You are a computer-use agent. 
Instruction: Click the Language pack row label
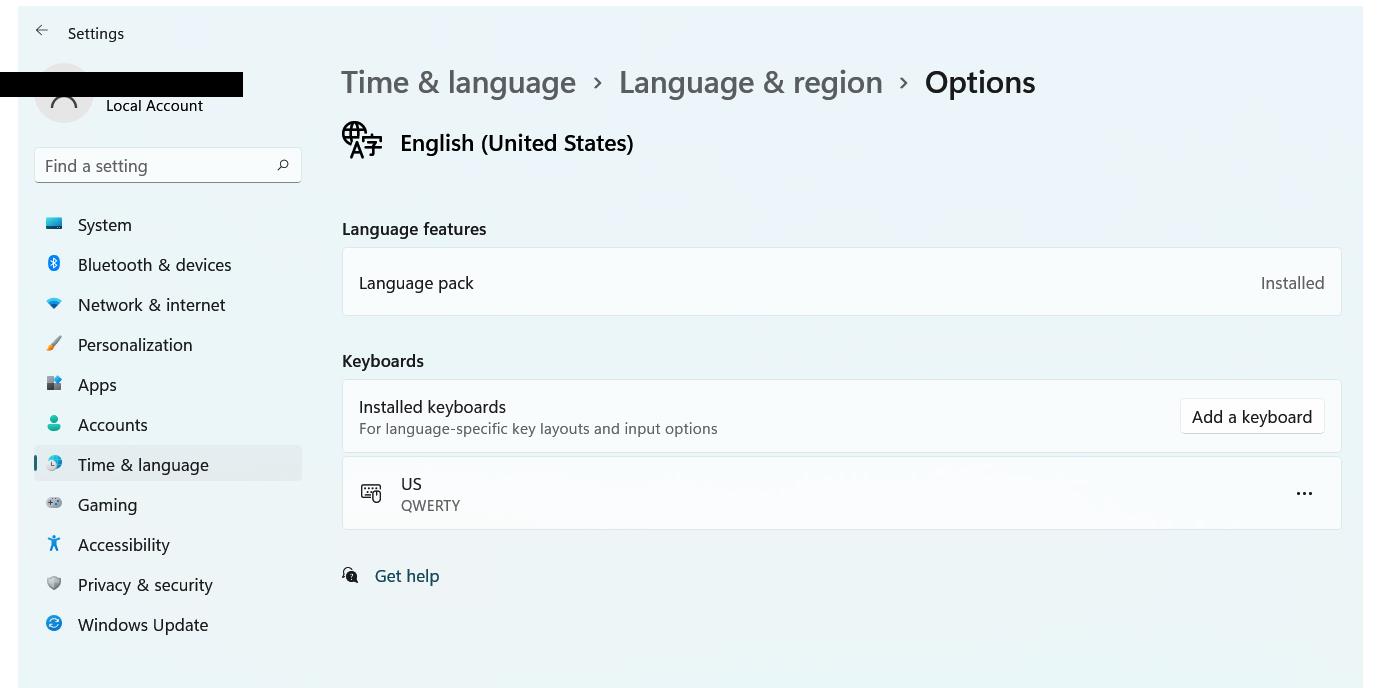(416, 283)
